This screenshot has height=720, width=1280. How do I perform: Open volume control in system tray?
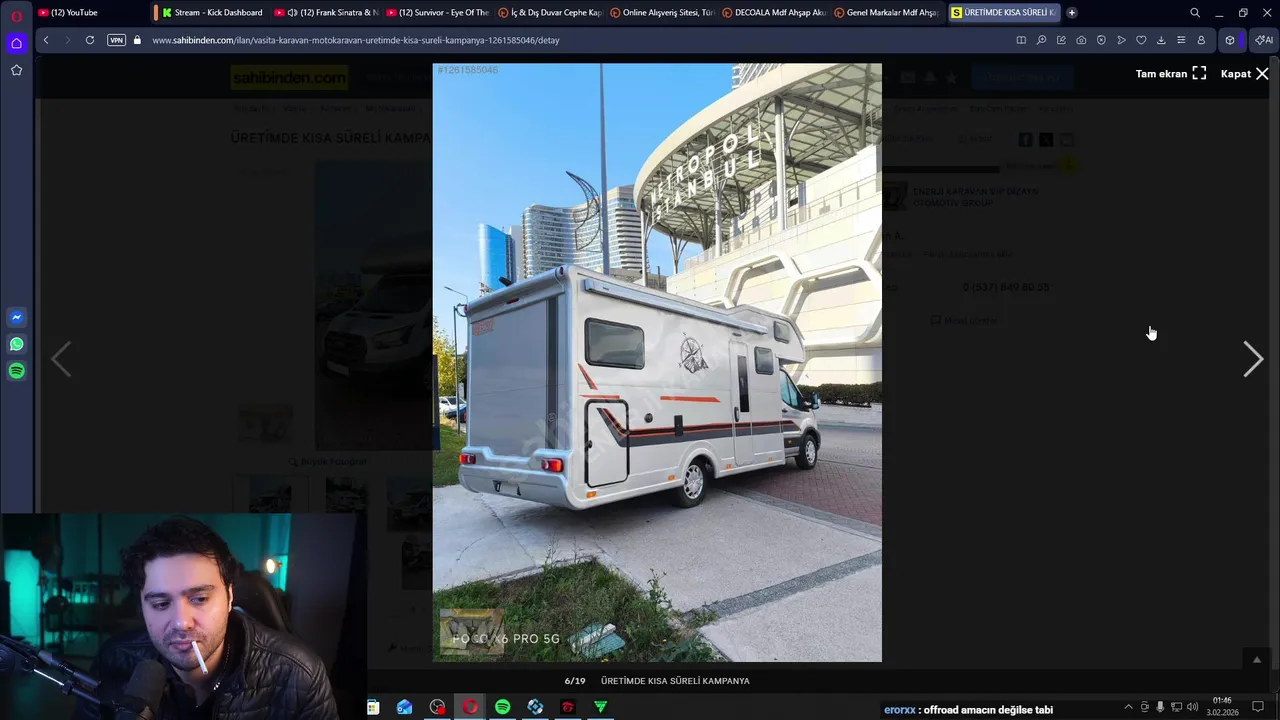1192,707
